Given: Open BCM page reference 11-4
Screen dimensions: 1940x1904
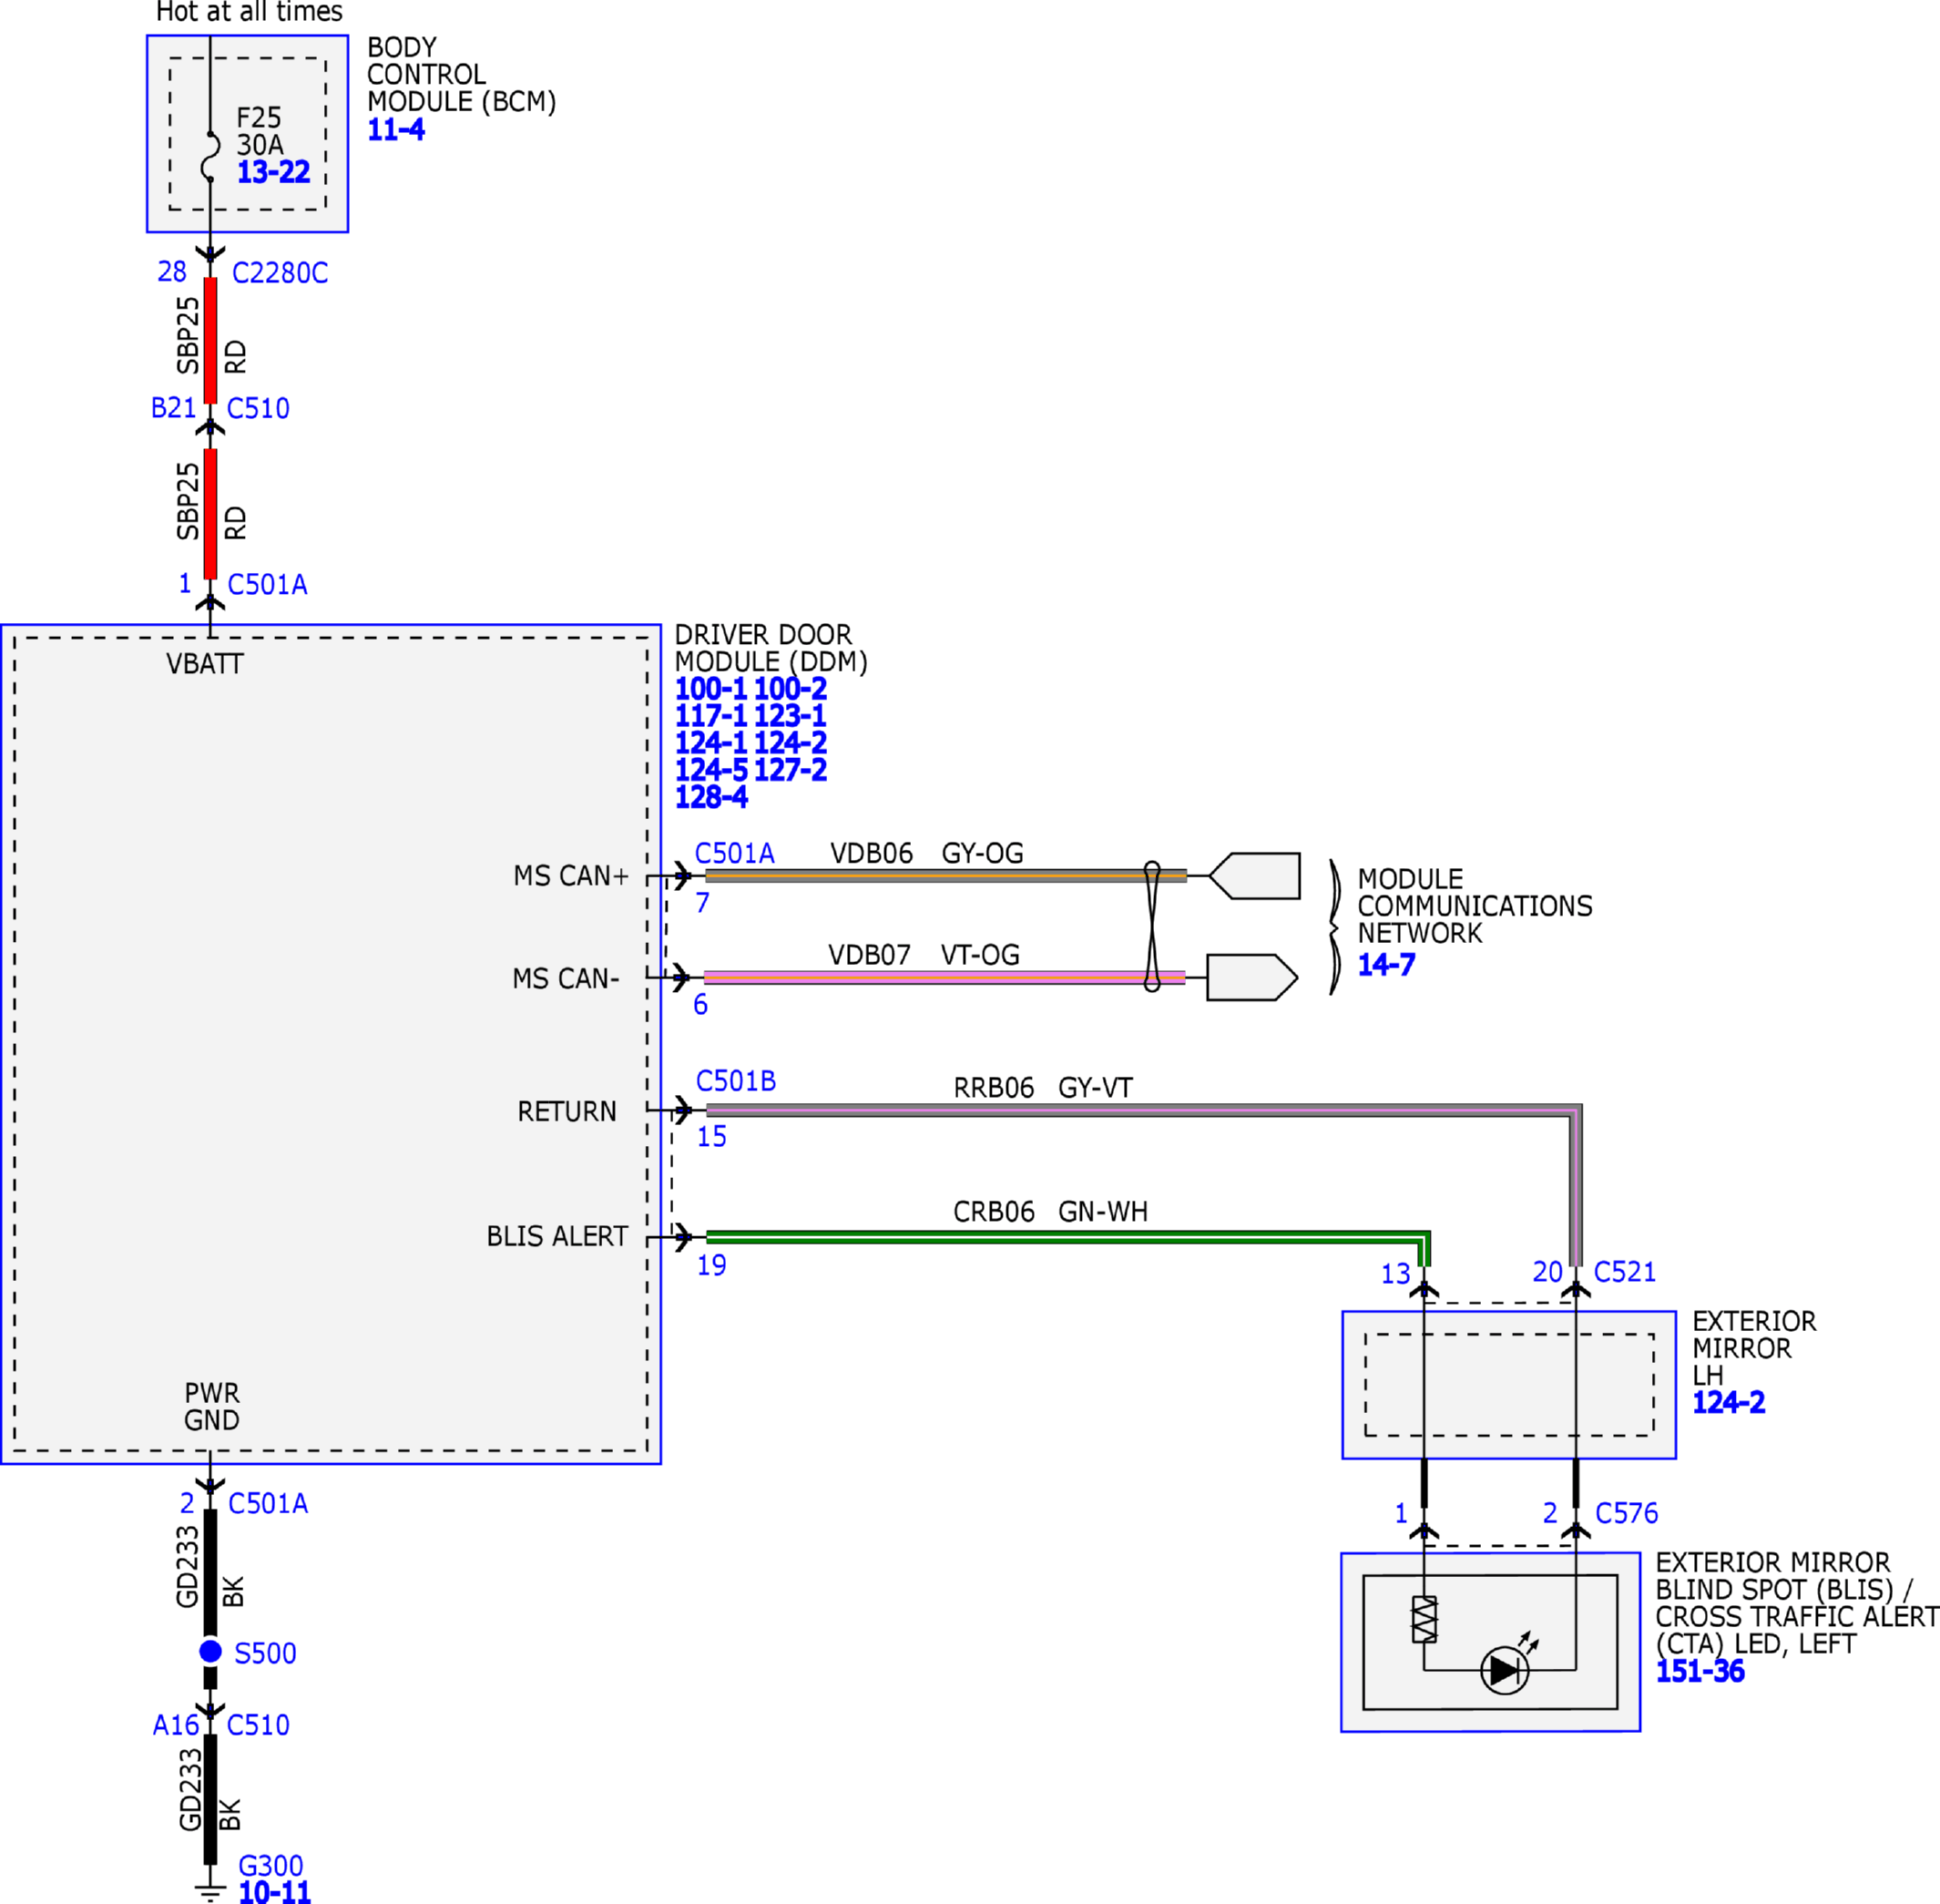Looking at the screenshot, I should (x=396, y=130).
